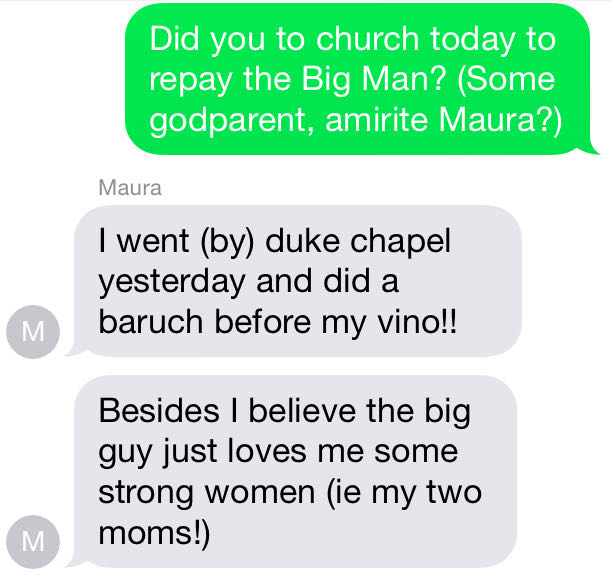Click the line "Besides I believe the big"
Viewport: 611px width, 585px height.
(x=284, y=412)
